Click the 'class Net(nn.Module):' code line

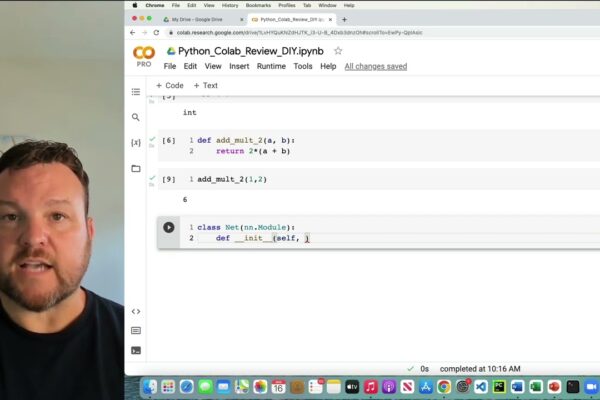pos(246,227)
